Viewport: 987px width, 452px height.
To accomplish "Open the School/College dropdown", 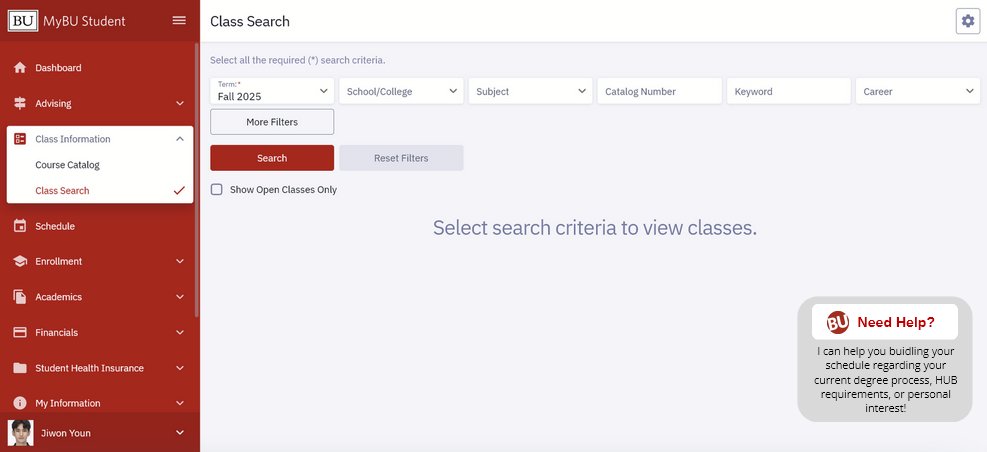I will pyautogui.click(x=402, y=91).
